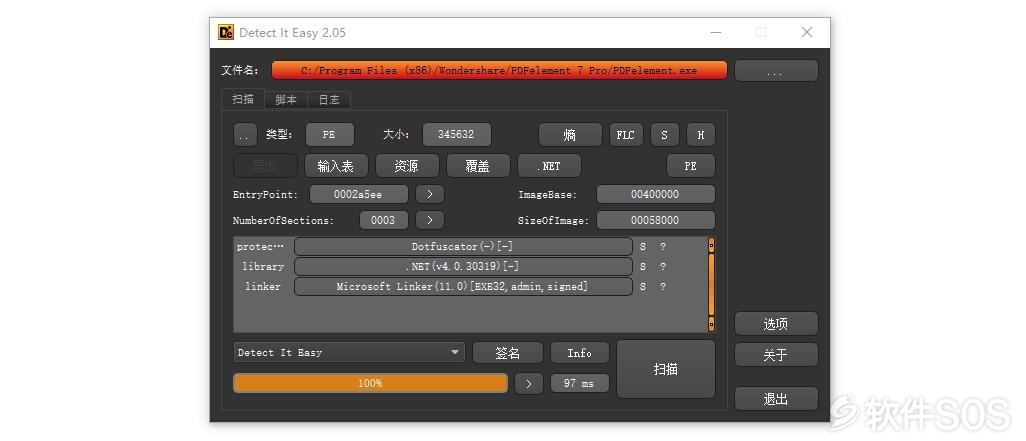Click the 97 ms scan time
This screenshot has height=441, width=1026.
[x=580, y=383]
